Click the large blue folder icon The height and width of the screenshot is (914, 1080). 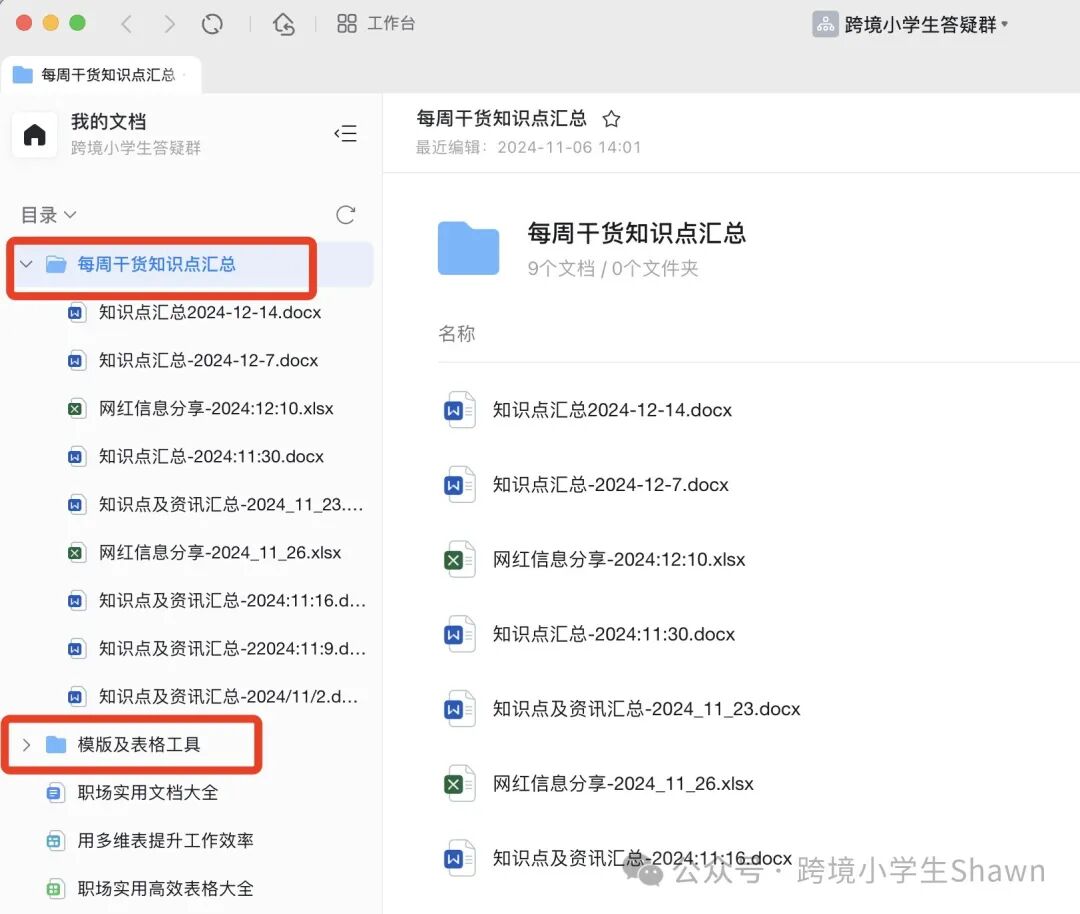(x=468, y=249)
